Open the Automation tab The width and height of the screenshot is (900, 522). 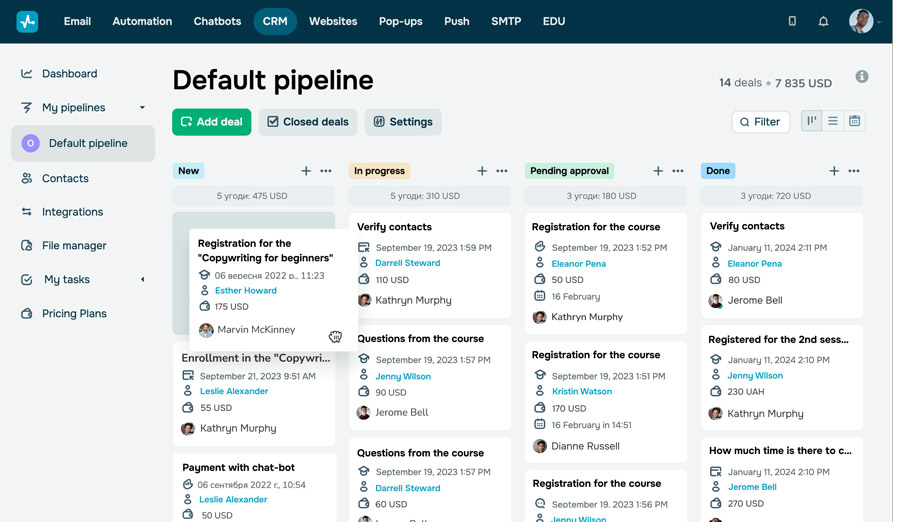(142, 21)
